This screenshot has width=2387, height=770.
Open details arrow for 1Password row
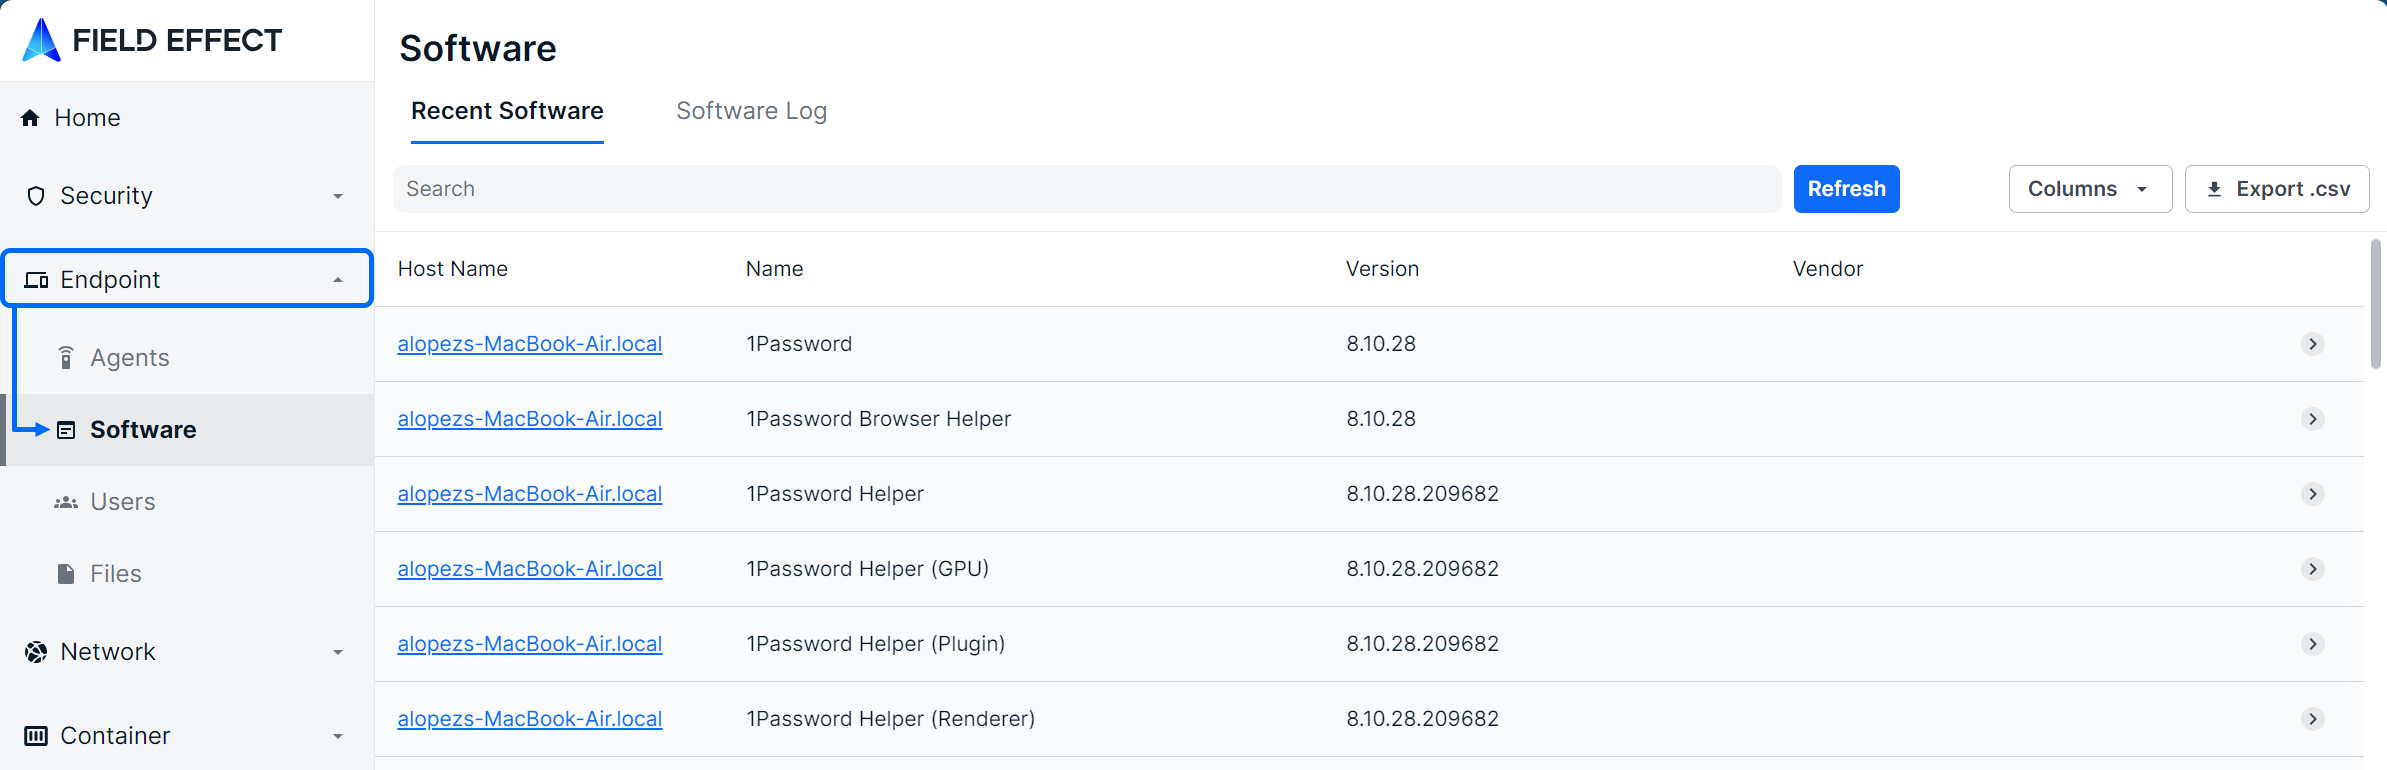click(2313, 344)
